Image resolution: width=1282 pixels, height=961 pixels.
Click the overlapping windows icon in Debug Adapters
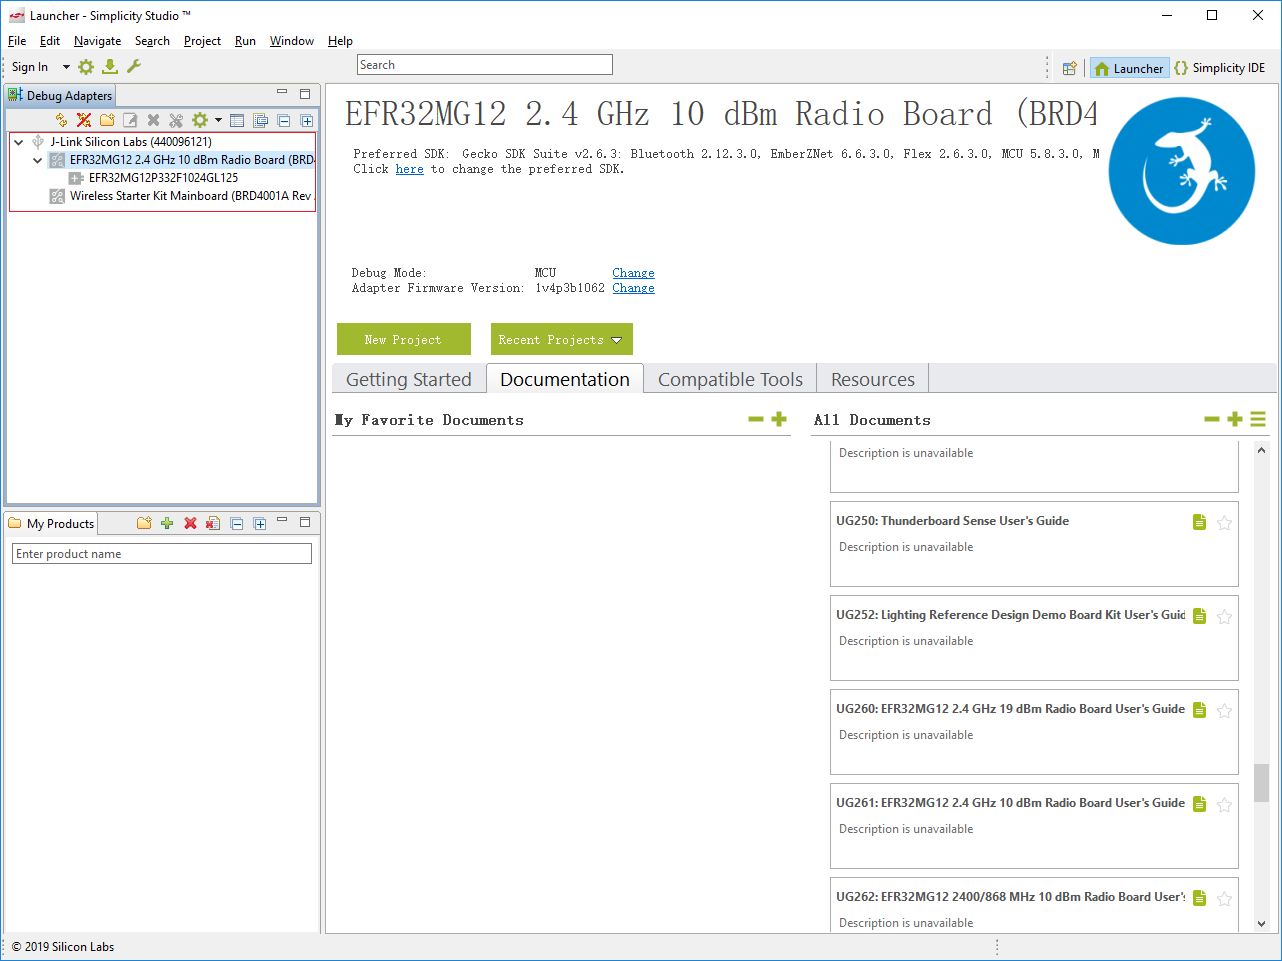coord(260,121)
